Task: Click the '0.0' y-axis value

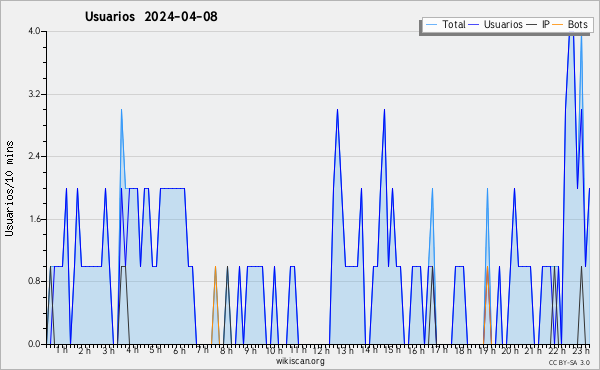Action: coord(34,344)
